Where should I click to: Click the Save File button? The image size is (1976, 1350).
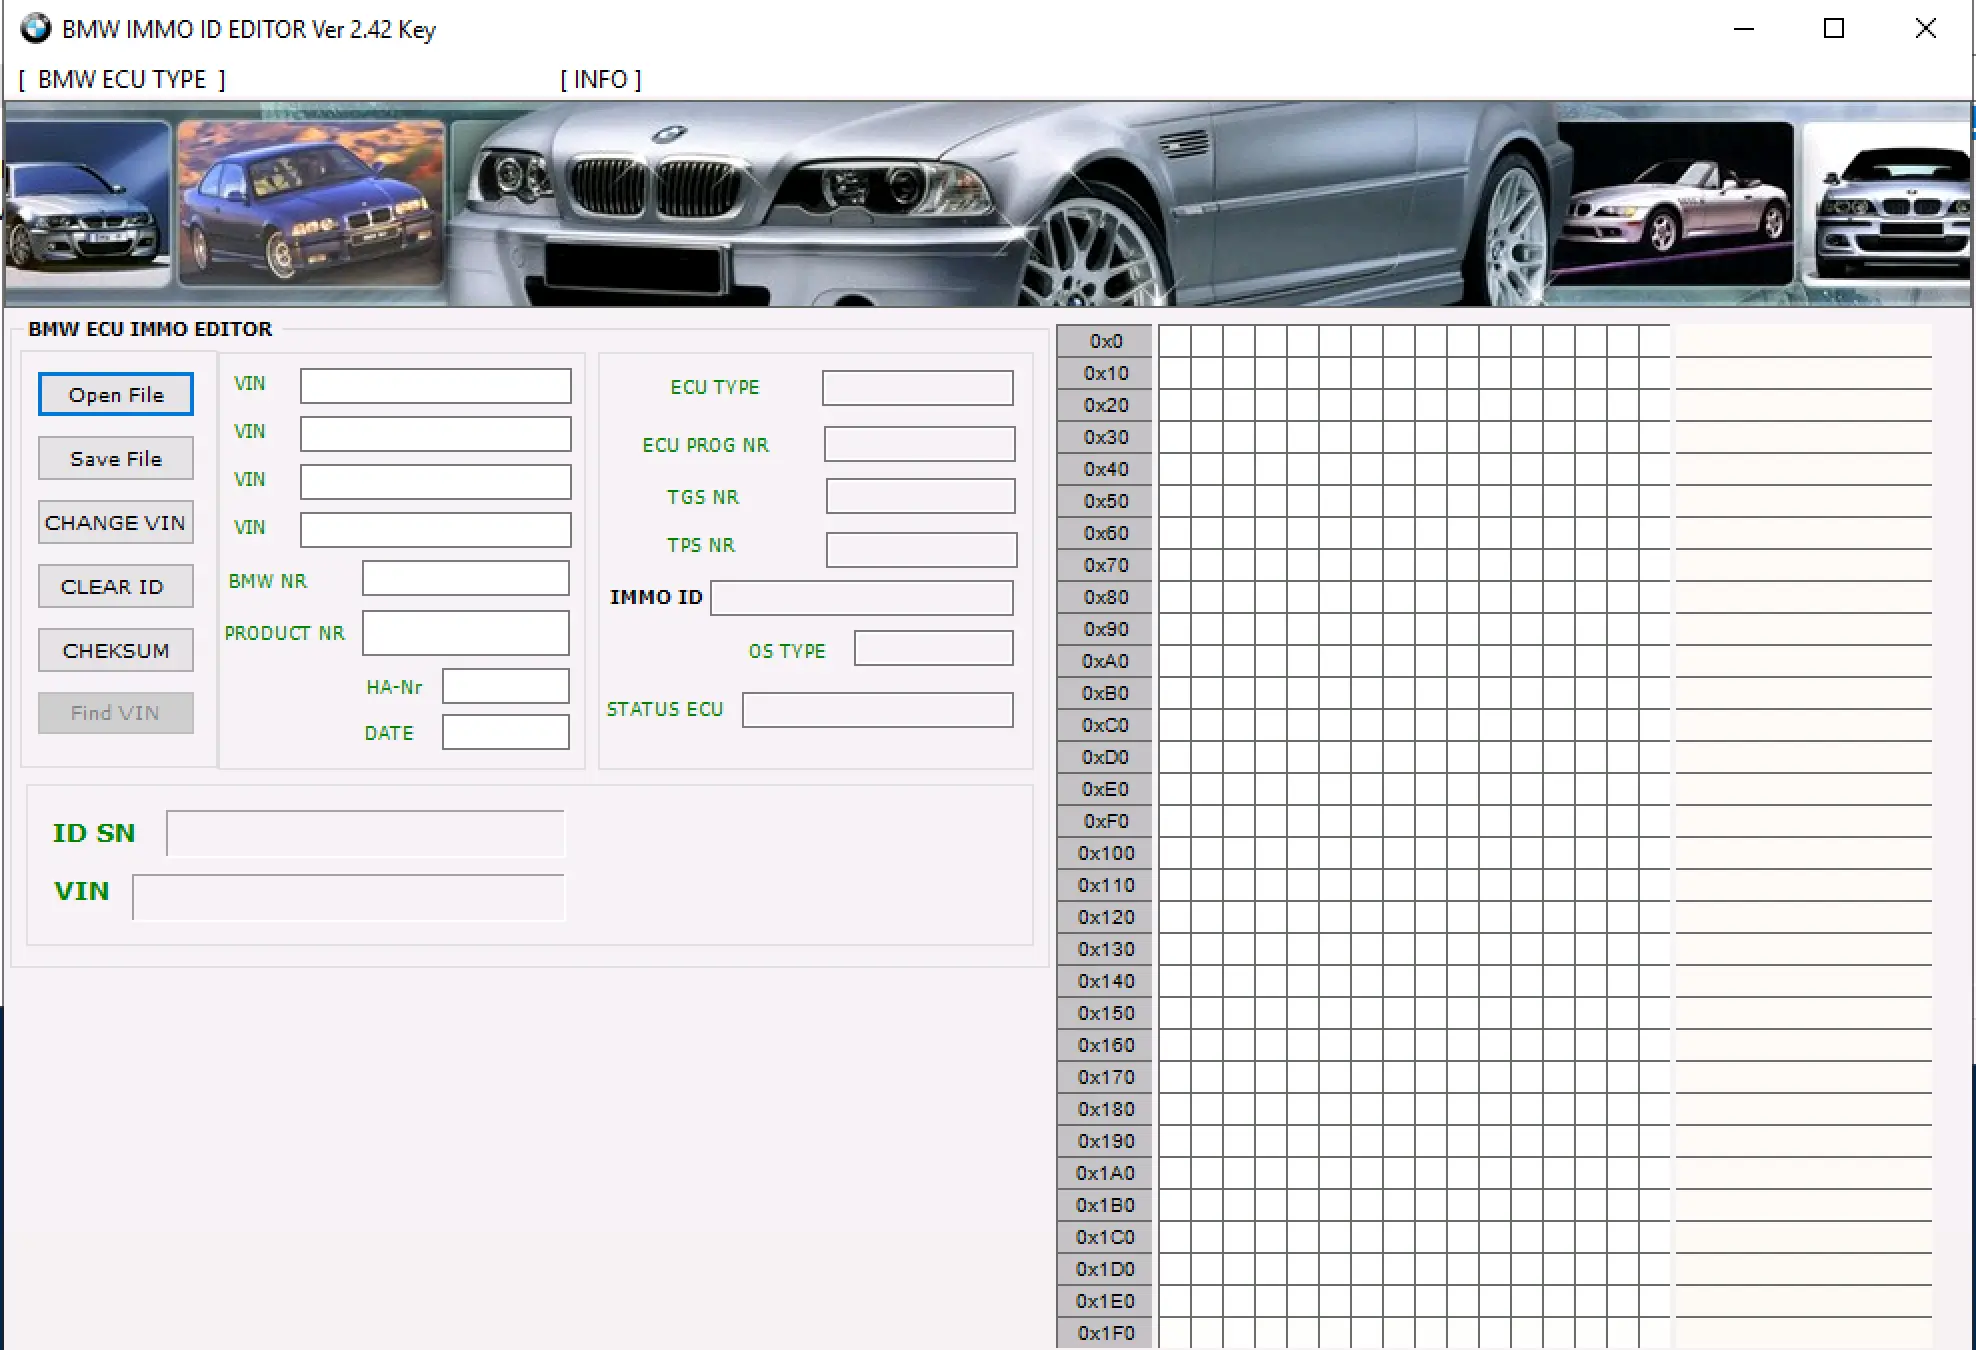[115, 458]
